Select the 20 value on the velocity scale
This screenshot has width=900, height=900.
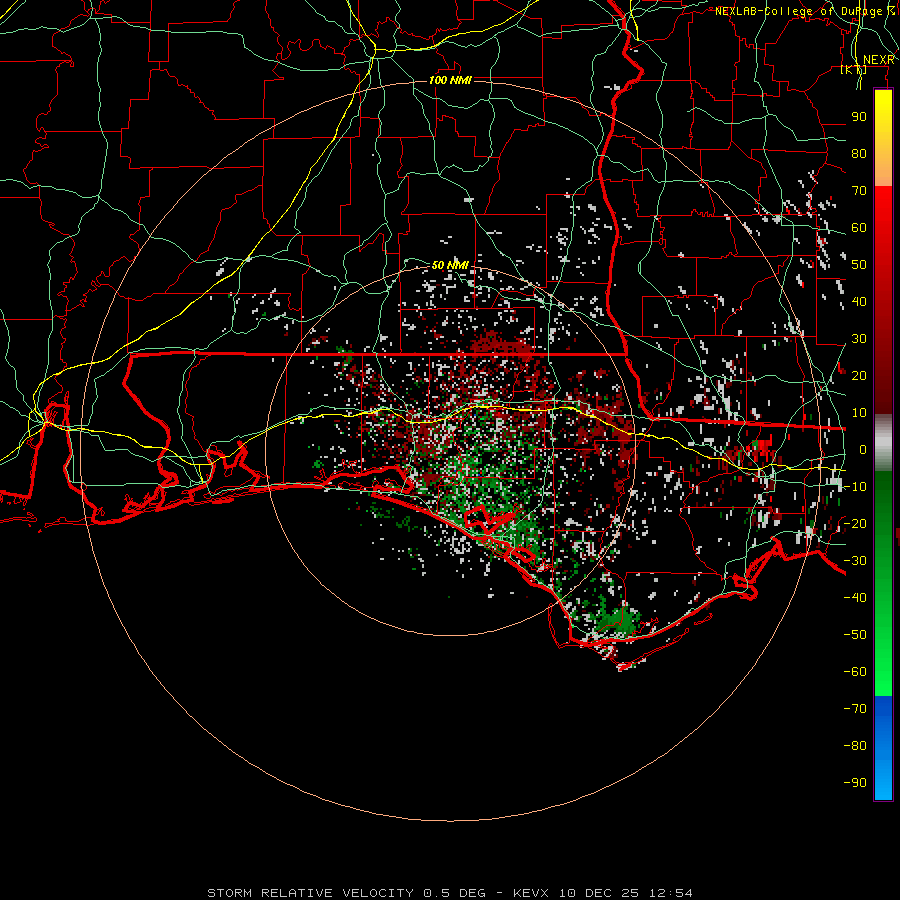click(859, 376)
